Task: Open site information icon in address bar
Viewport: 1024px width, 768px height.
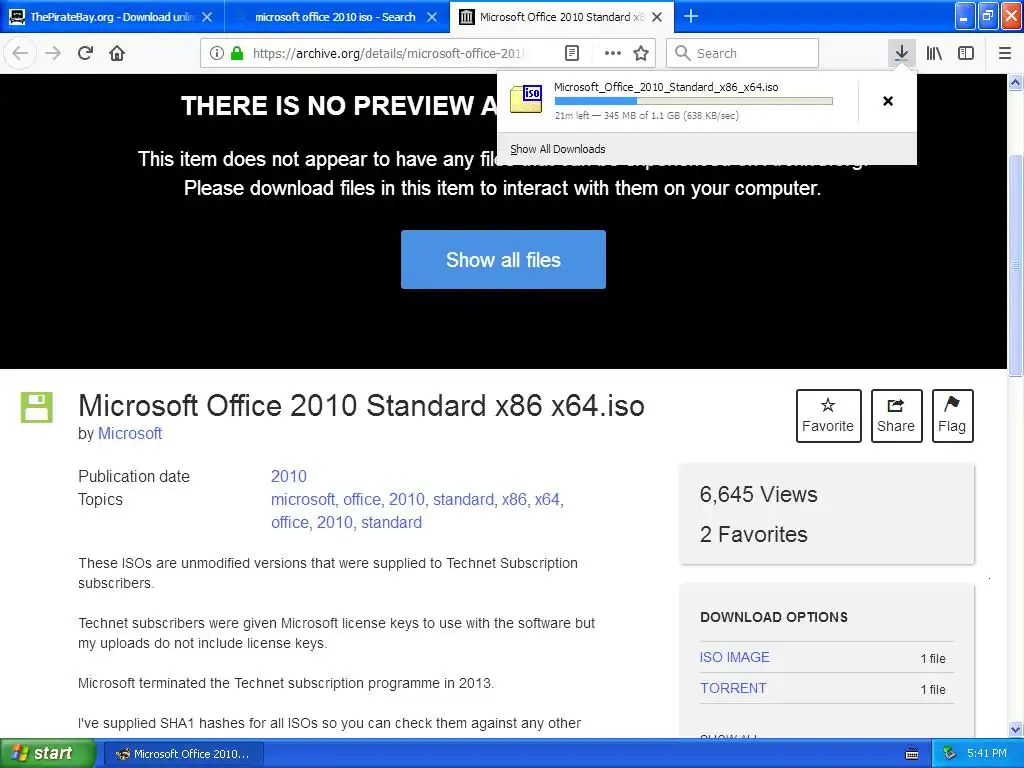Action: click(217, 54)
